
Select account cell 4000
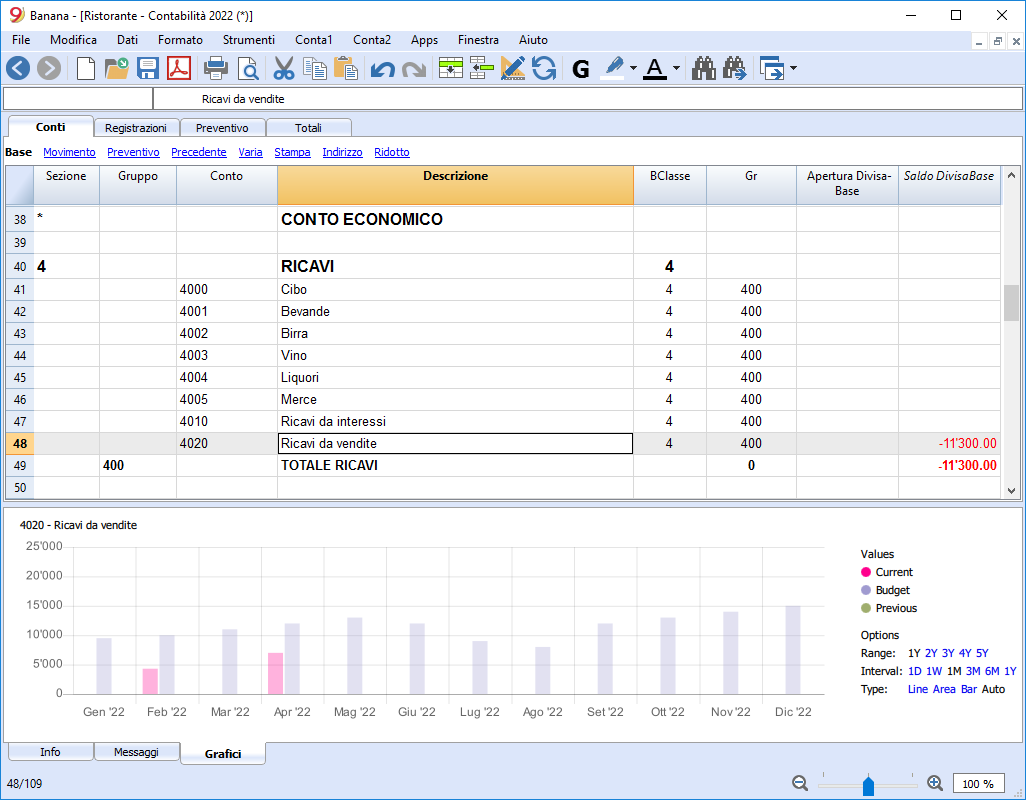(x=226, y=289)
